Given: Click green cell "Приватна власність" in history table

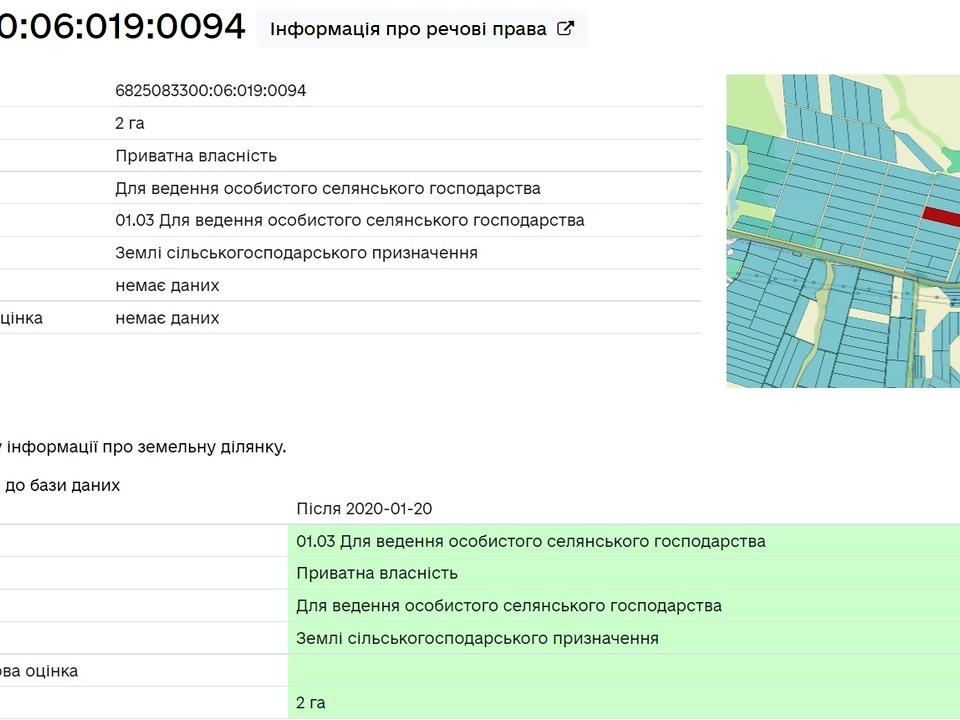Looking at the screenshot, I should coord(377,573).
